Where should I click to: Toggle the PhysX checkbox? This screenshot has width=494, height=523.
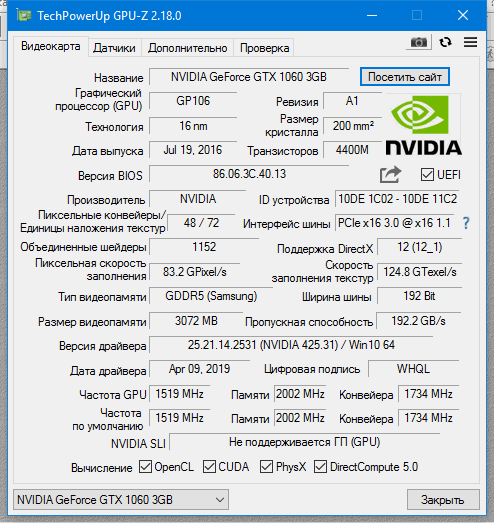266,467
